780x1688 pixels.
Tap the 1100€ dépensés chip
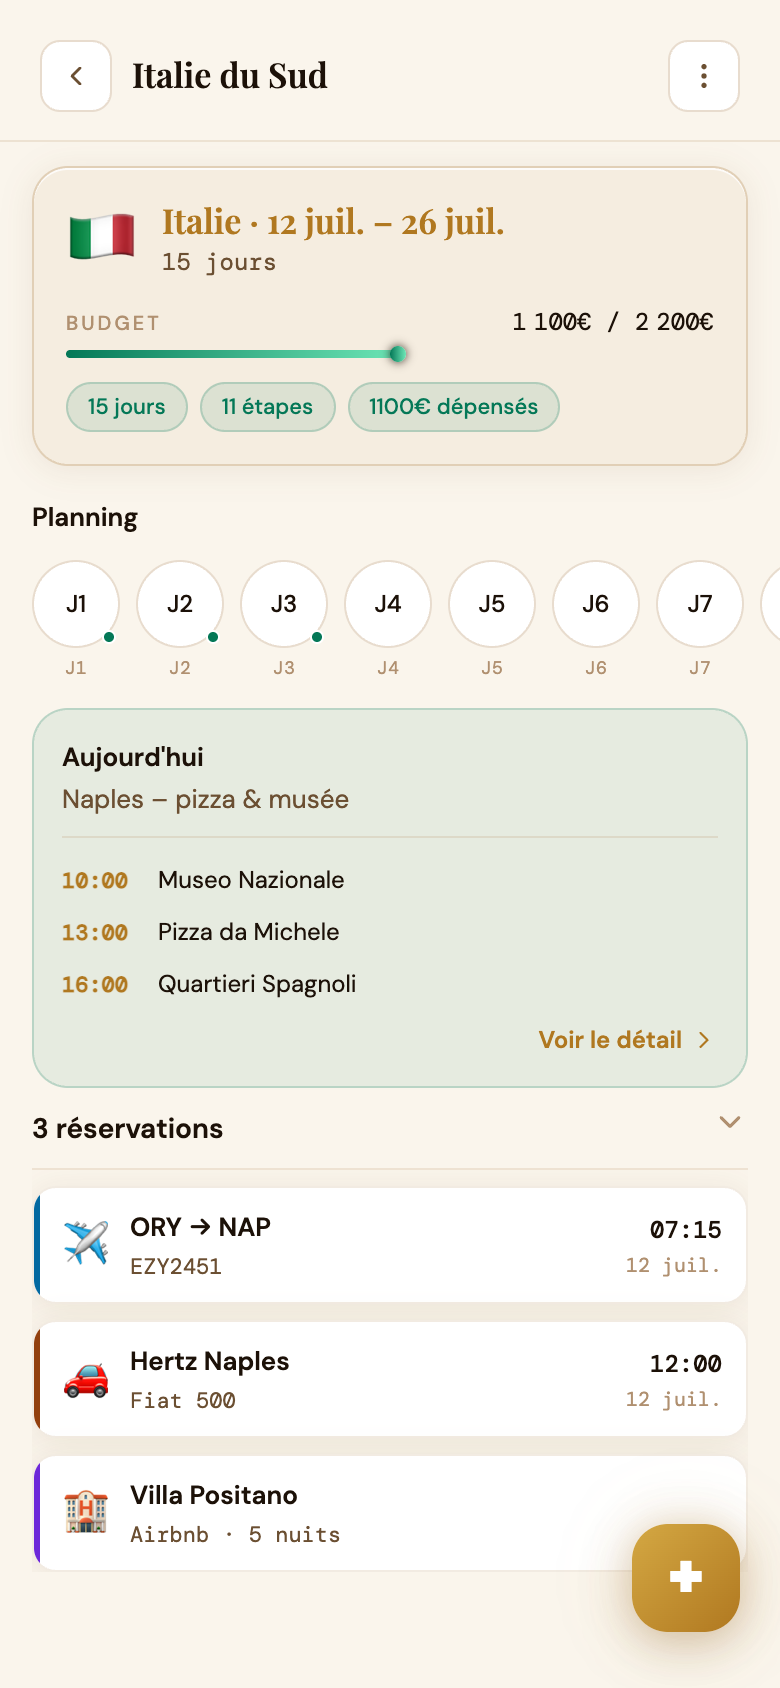(454, 407)
